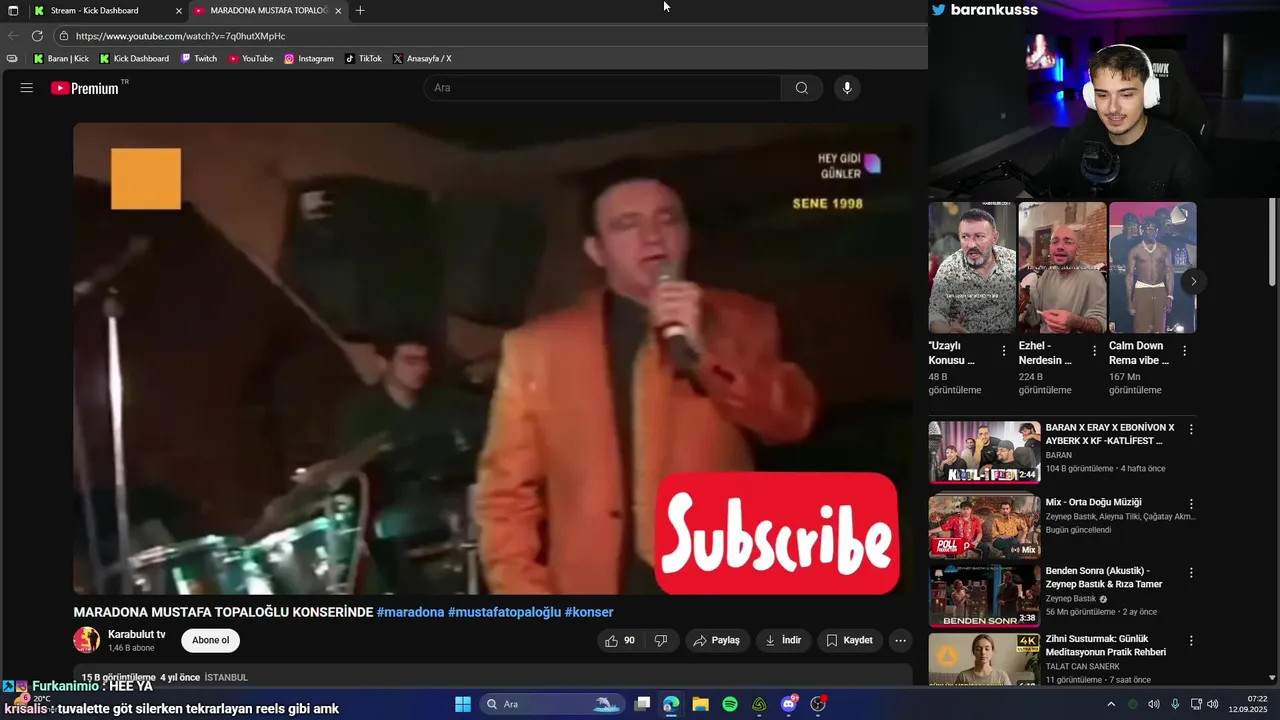
Task: Open options menu for Calm Down Rema short
Action: [1184, 351]
